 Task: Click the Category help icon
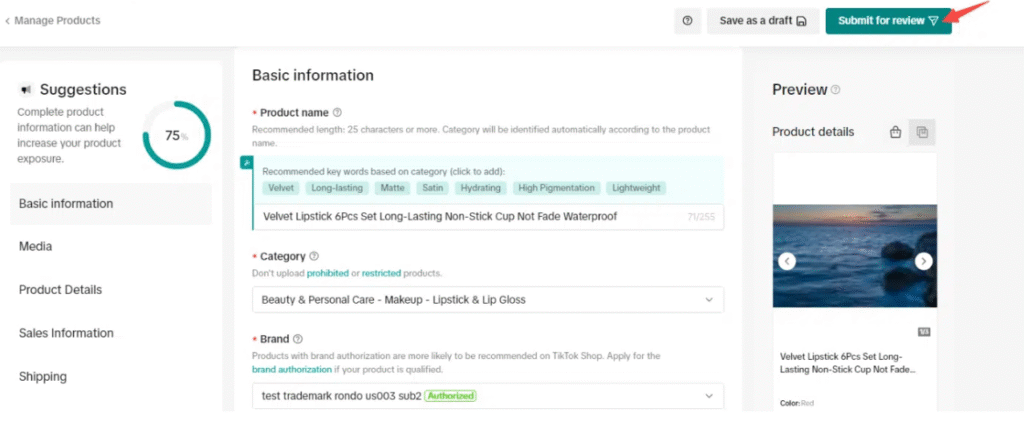315,257
